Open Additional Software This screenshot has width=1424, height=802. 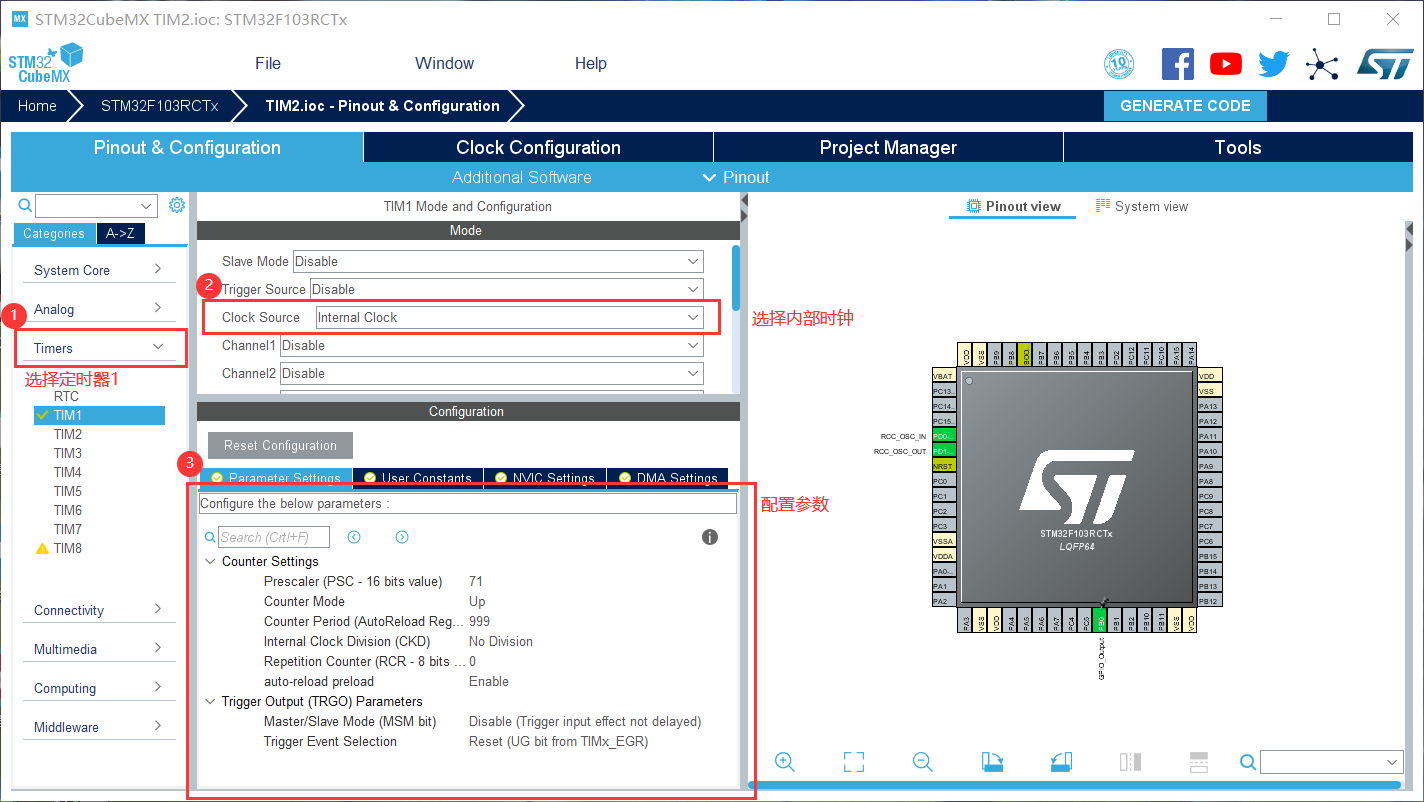(521, 177)
